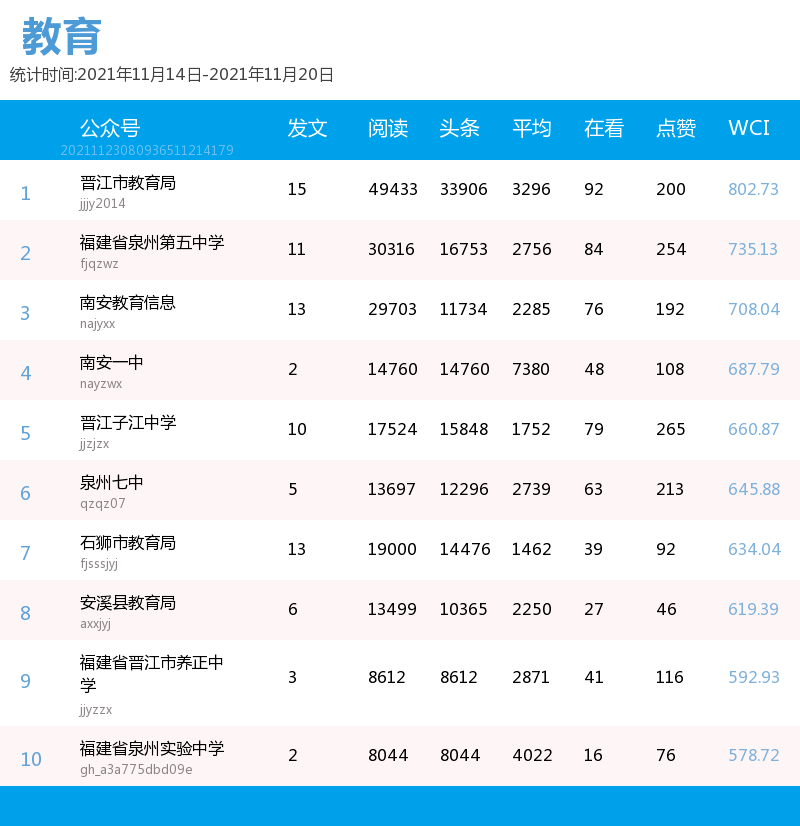Click read count 30316
The height and width of the screenshot is (826, 800).
tap(391, 249)
